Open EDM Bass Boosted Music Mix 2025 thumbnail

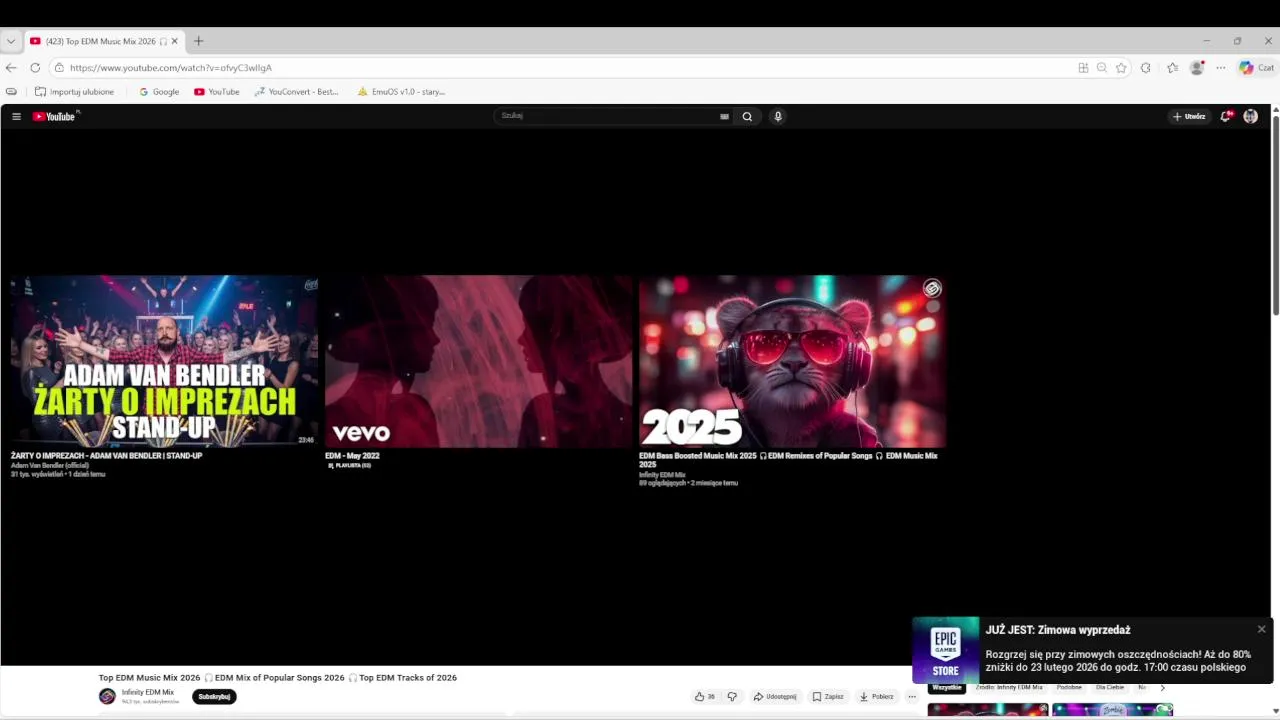click(x=792, y=361)
